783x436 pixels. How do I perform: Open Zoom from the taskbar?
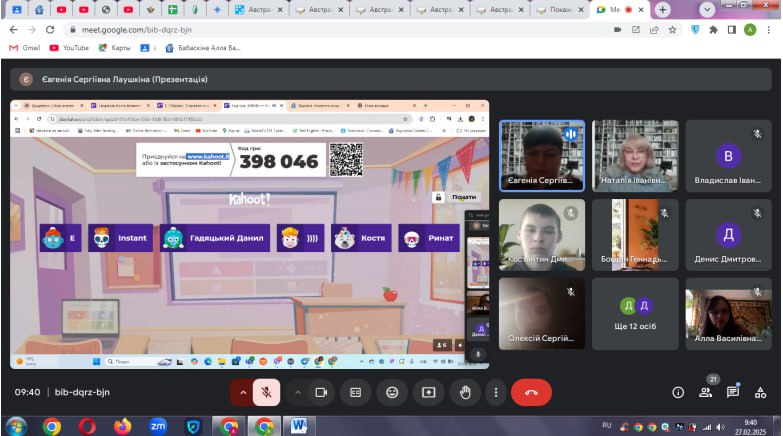[x=158, y=427]
